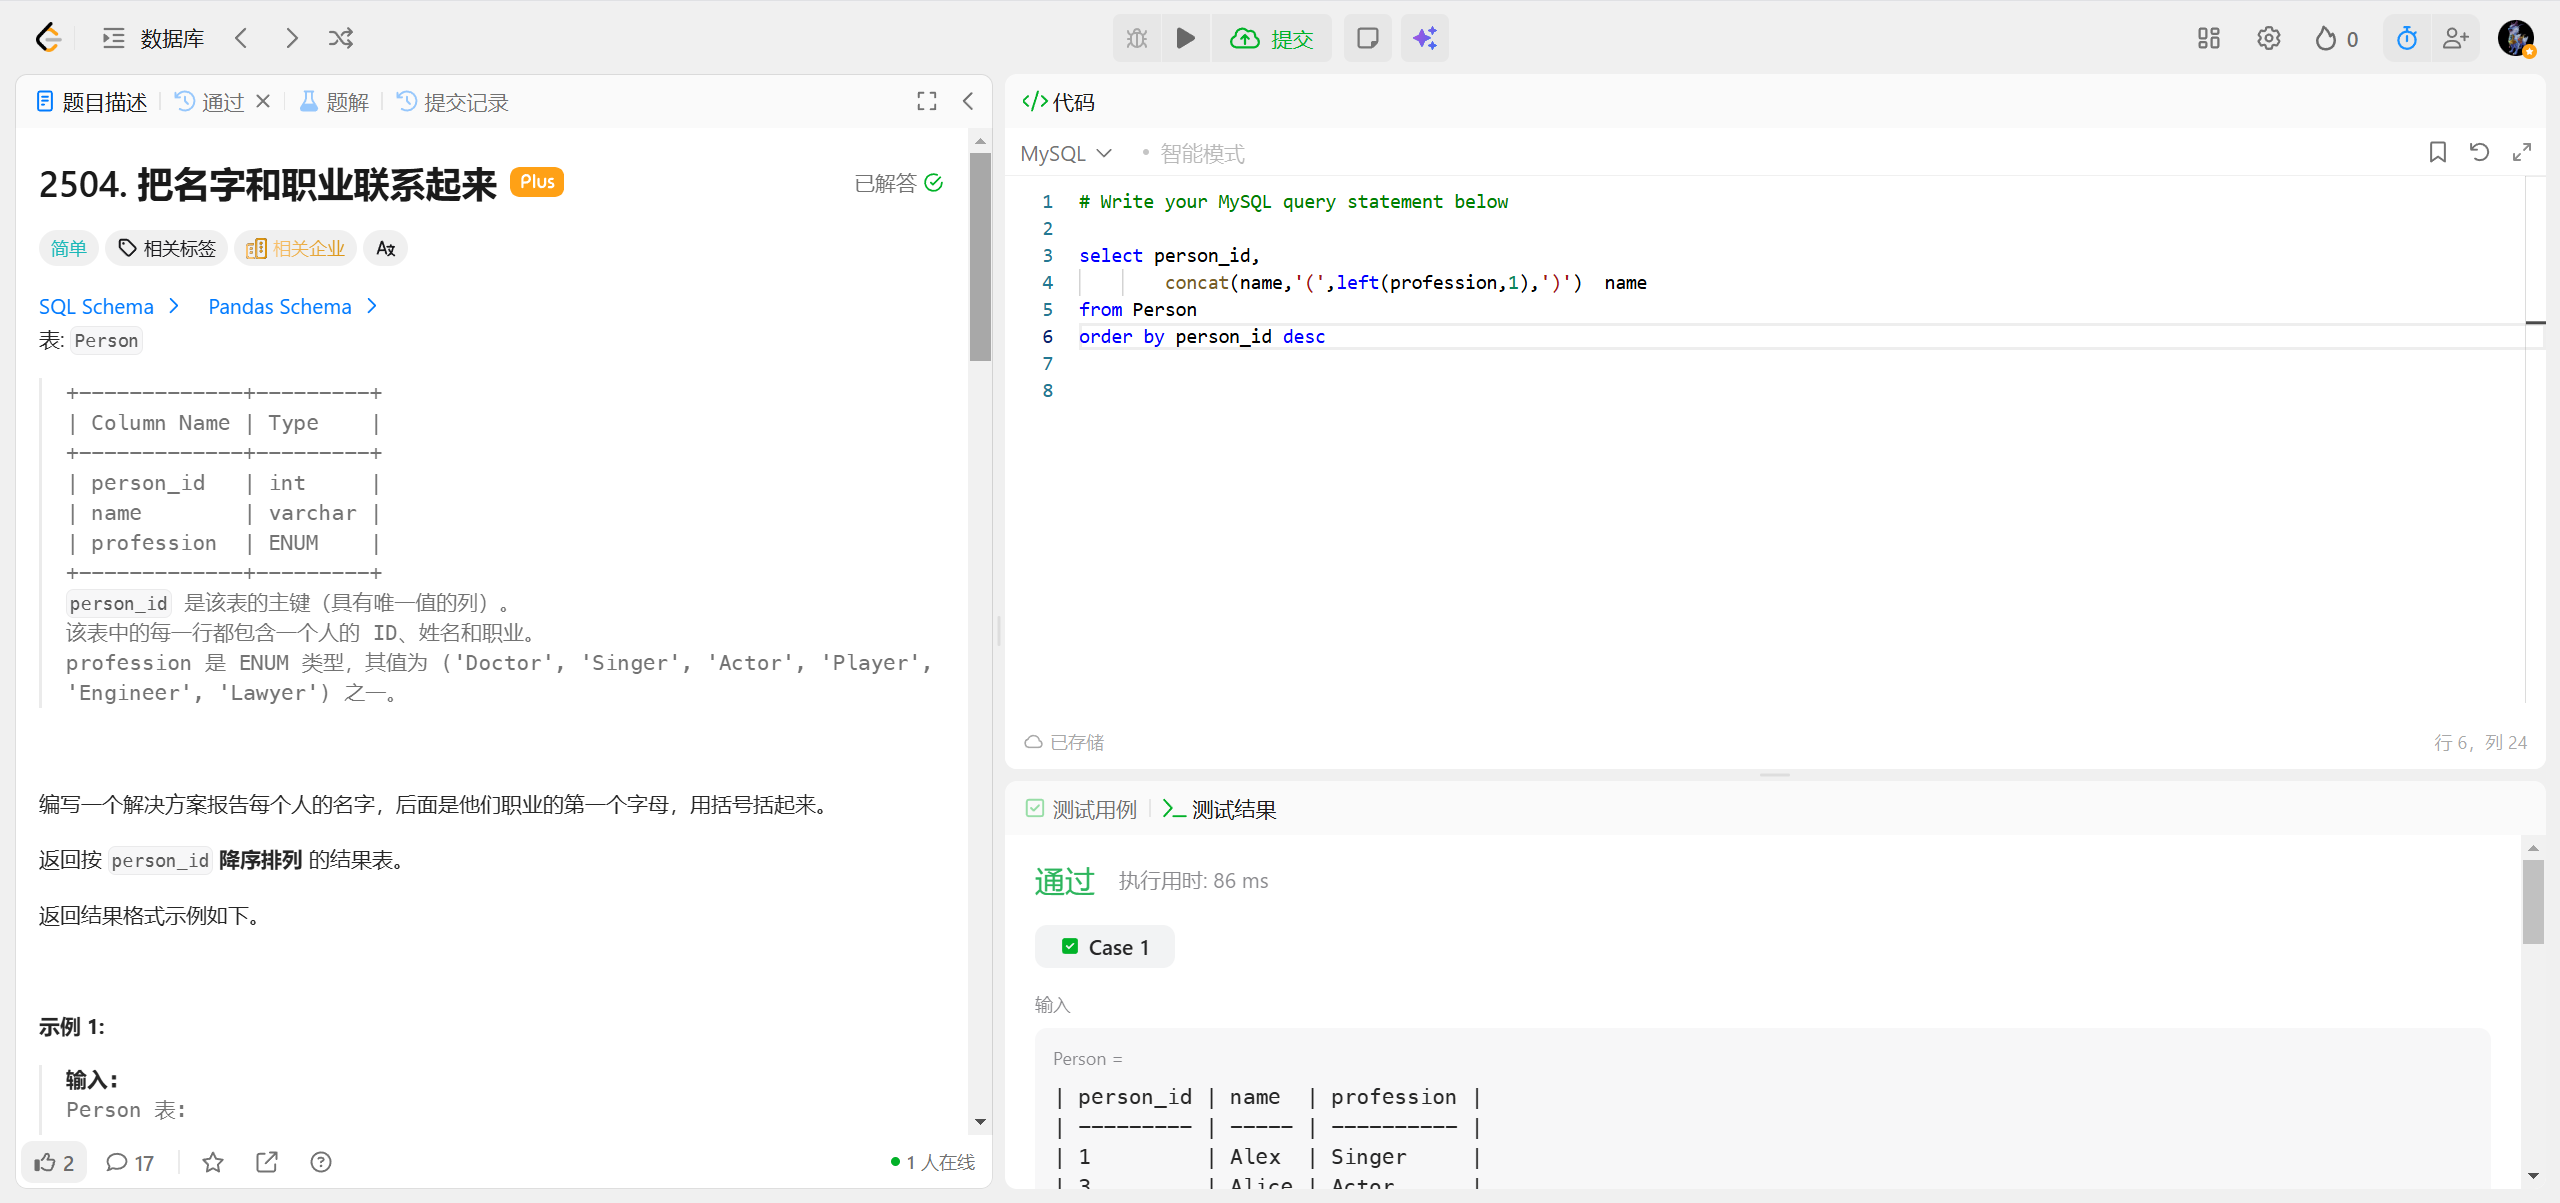The width and height of the screenshot is (2560, 1203).
Task: Click the debug bug icon
Action: click(x=1137, y=38)
